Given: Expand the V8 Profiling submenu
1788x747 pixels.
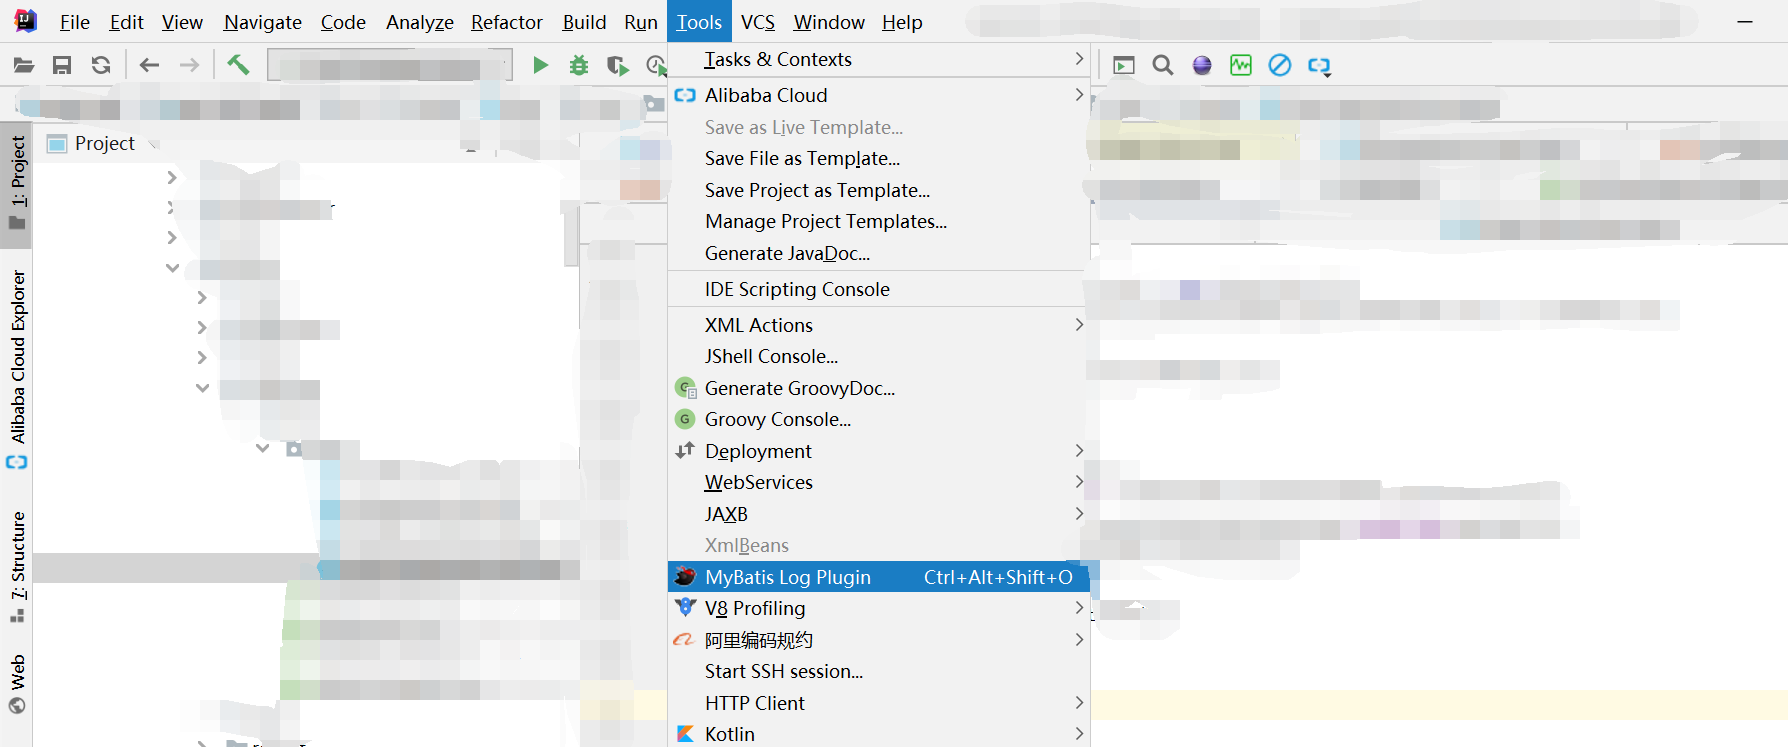Looking at the screenshot, I should [879, 608].
